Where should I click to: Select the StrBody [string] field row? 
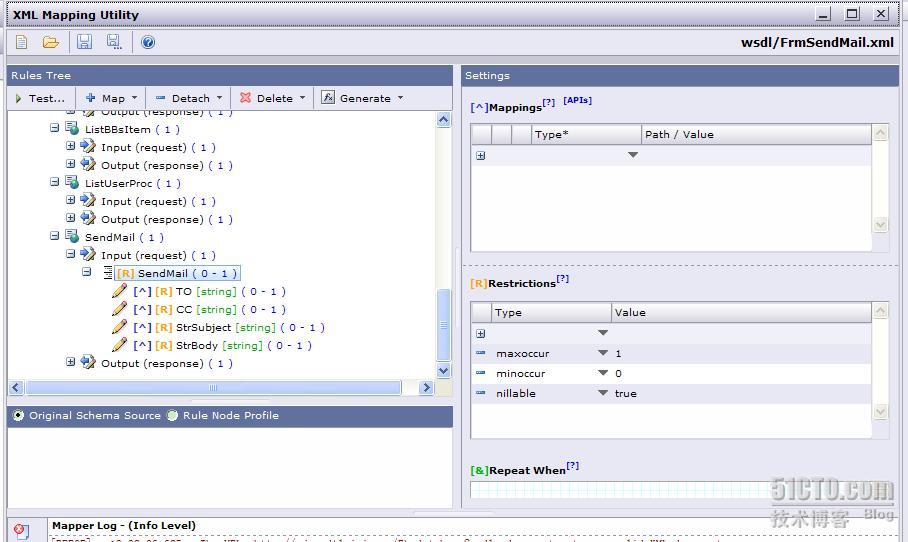pos(222,345)
